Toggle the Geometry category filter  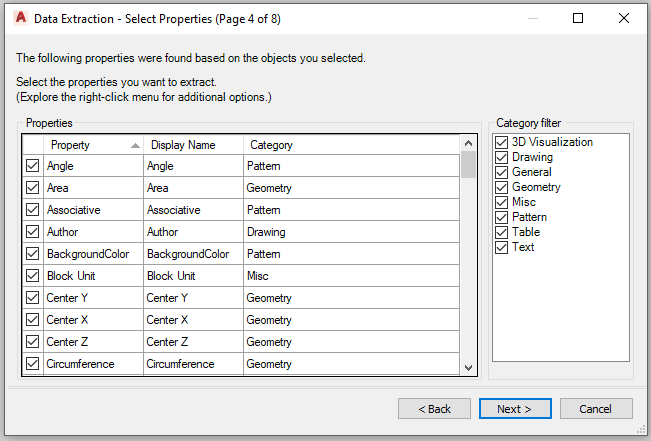(502, 187)
